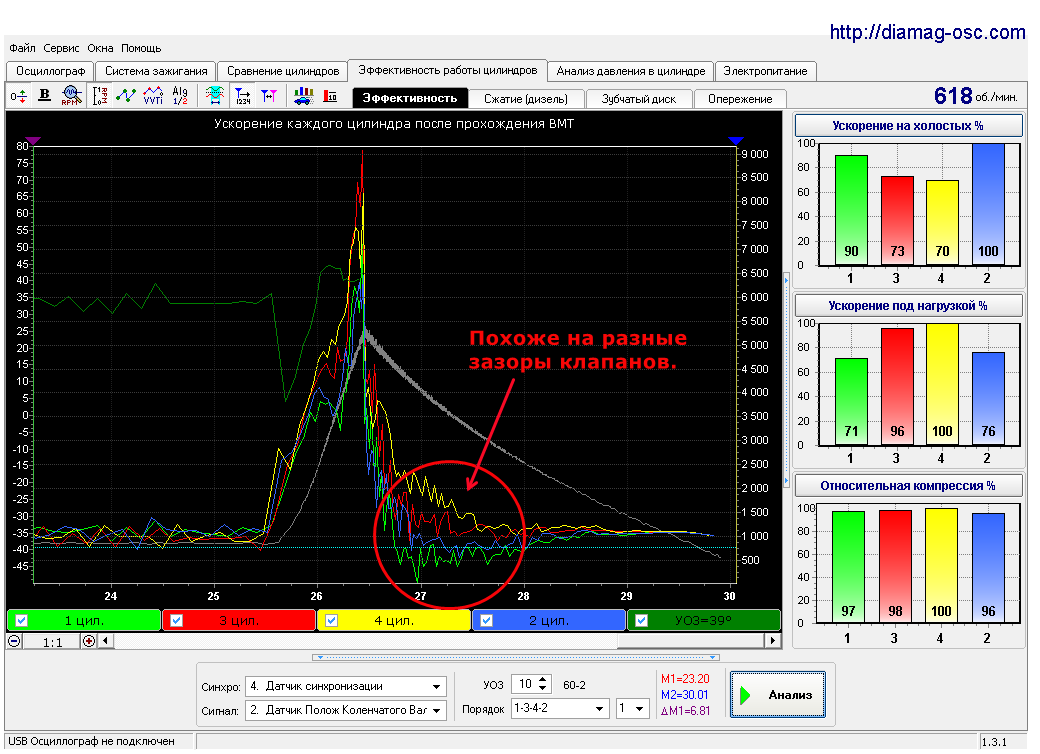Click the zoom in plus icon
The width and height of the screenshot is (1040, 754).
coord(88,641)
